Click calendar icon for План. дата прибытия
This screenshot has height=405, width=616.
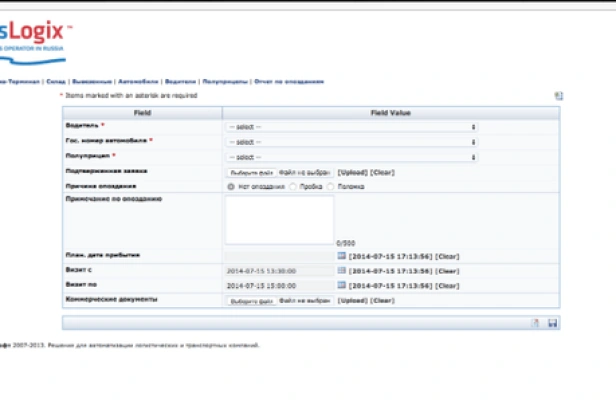coord(341,256)
